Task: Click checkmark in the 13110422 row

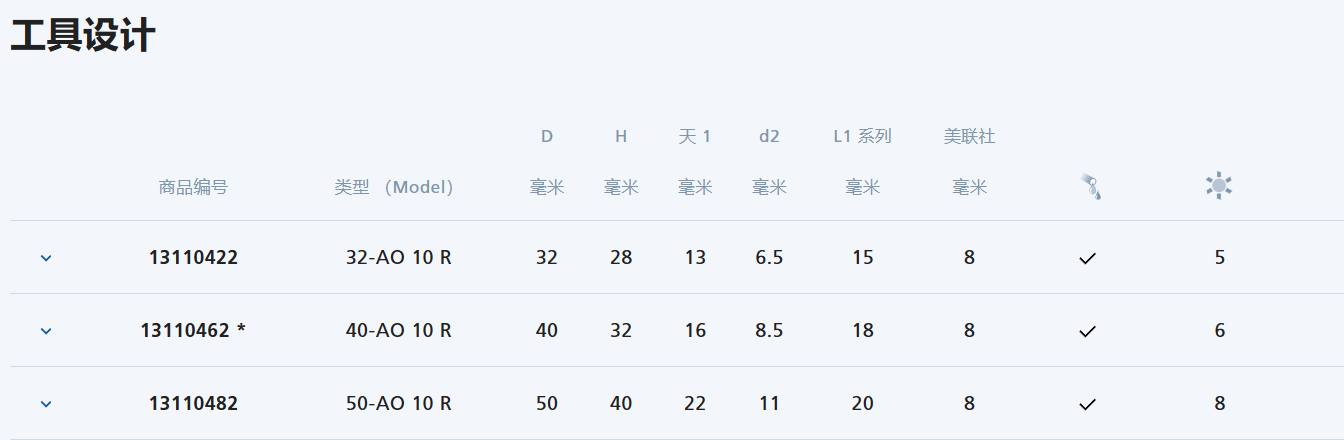Action: tap(1088, 258)
